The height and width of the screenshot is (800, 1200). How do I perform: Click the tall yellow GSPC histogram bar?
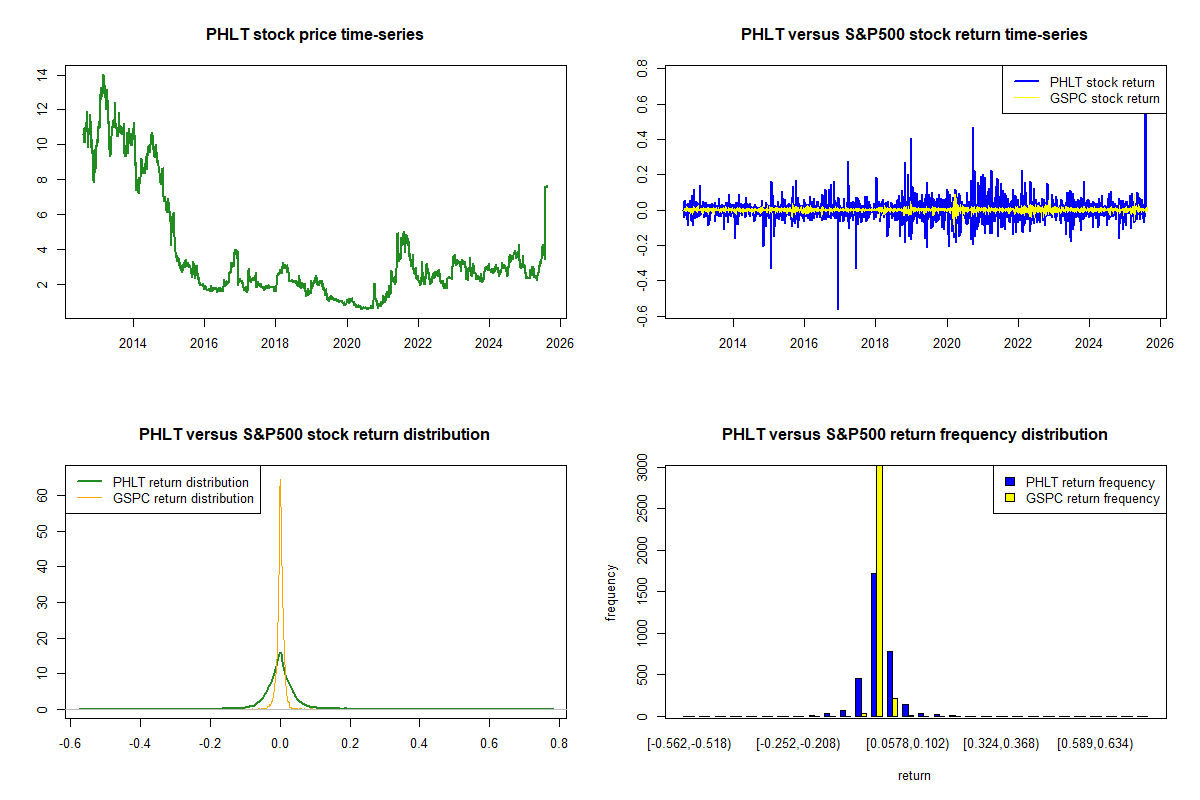(879, 590)
